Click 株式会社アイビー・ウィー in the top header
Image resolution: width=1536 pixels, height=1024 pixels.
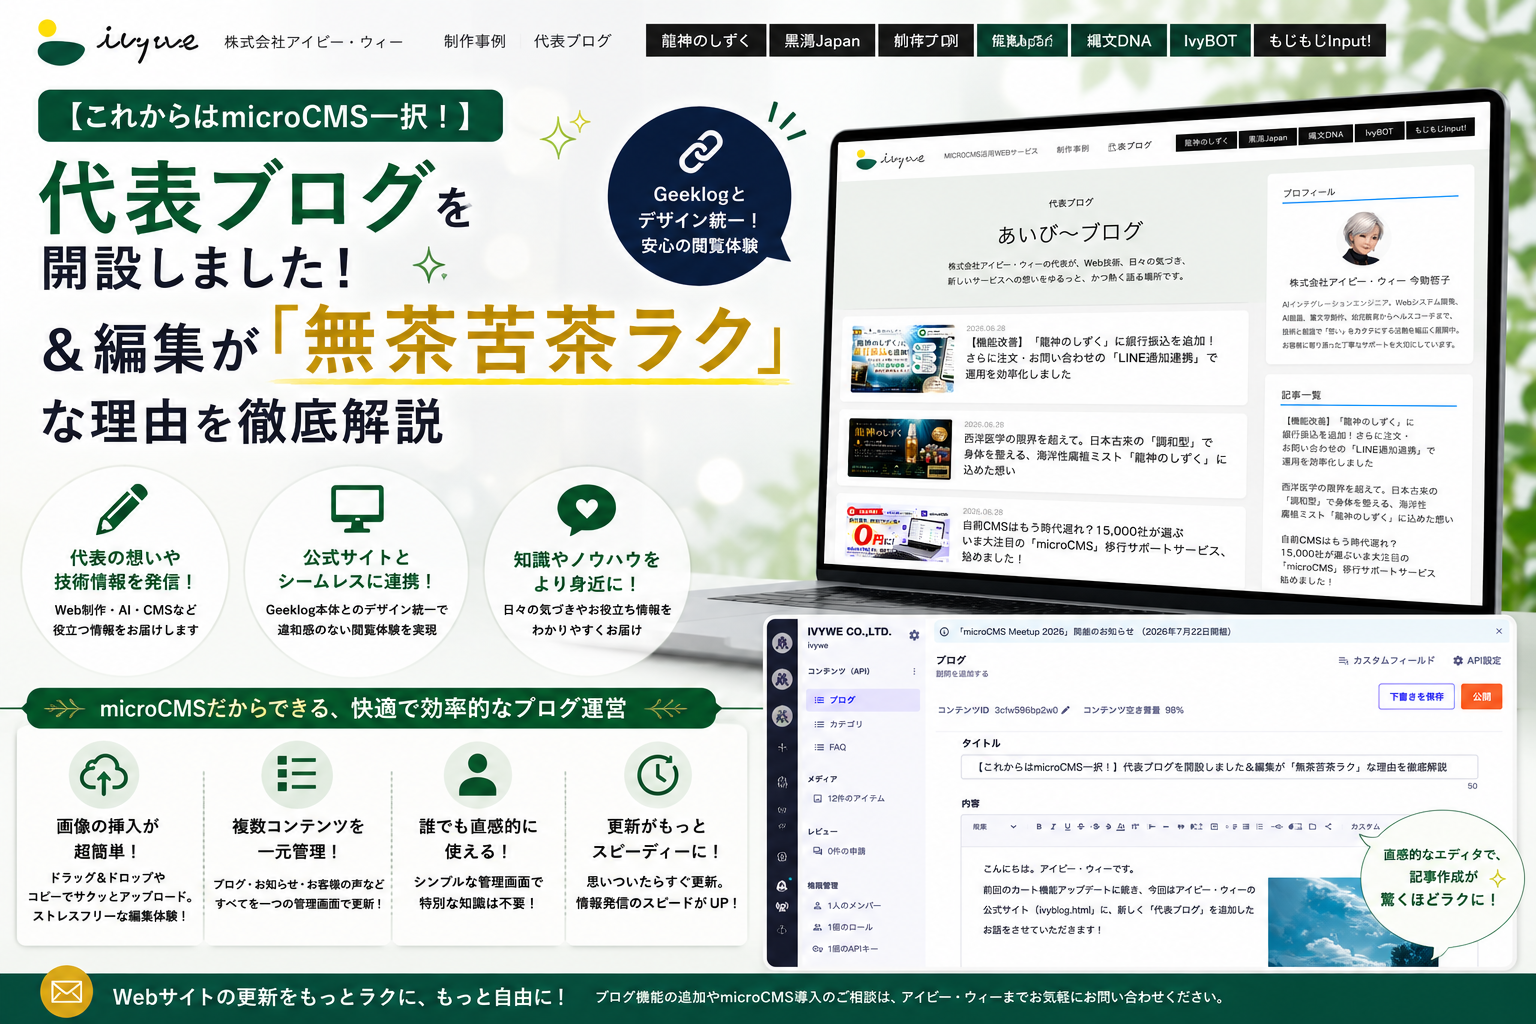(314, 42)
